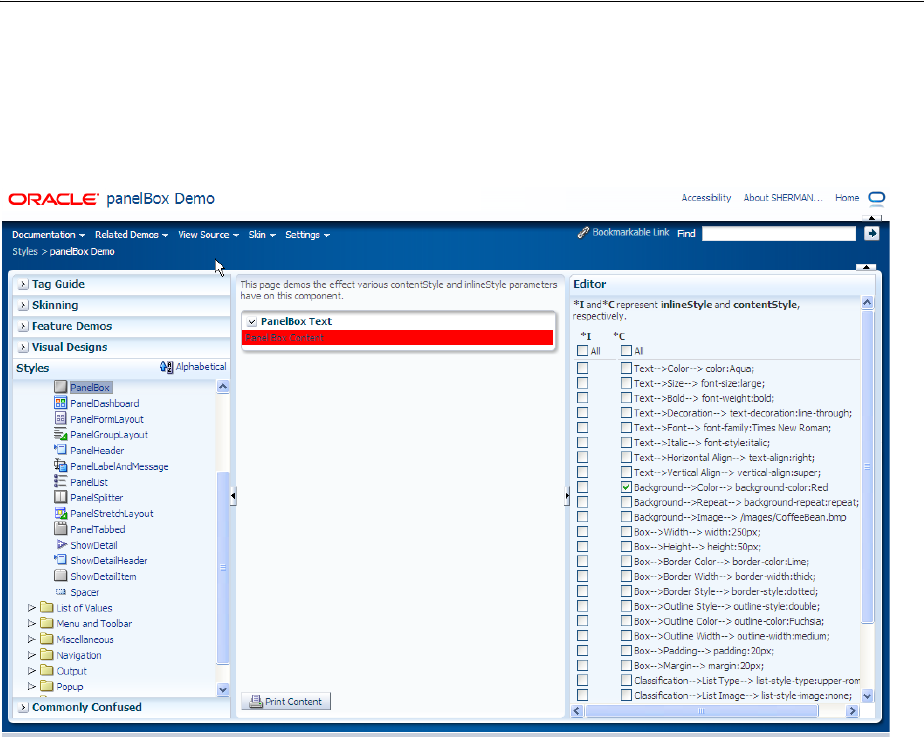The image size is (924, 737).
Task: Click the PanelDashboard tree icon
Action: [60, 403]
